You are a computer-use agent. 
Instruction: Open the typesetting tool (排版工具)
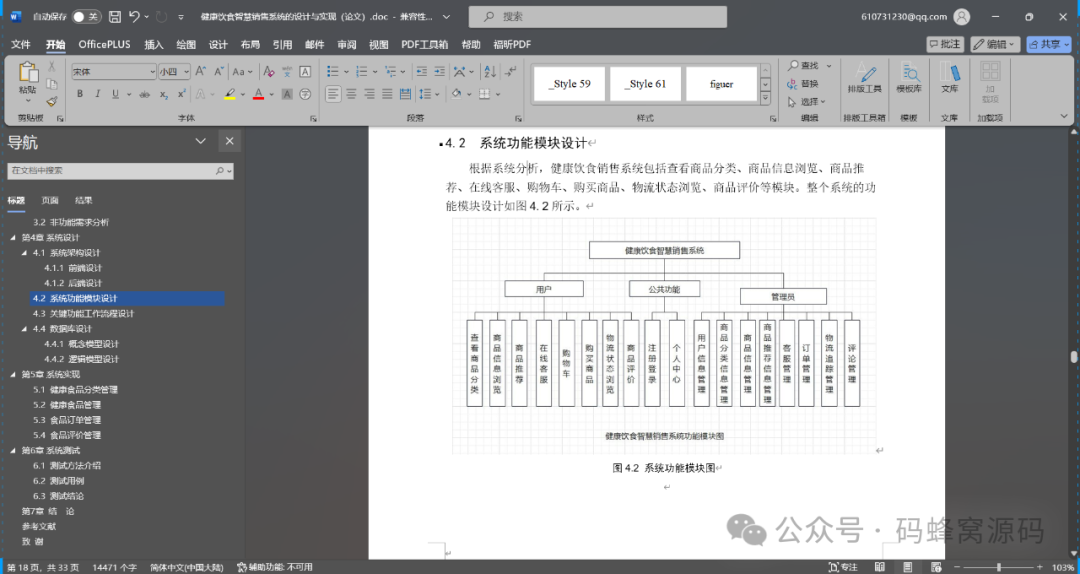click(x=864, y=78)
